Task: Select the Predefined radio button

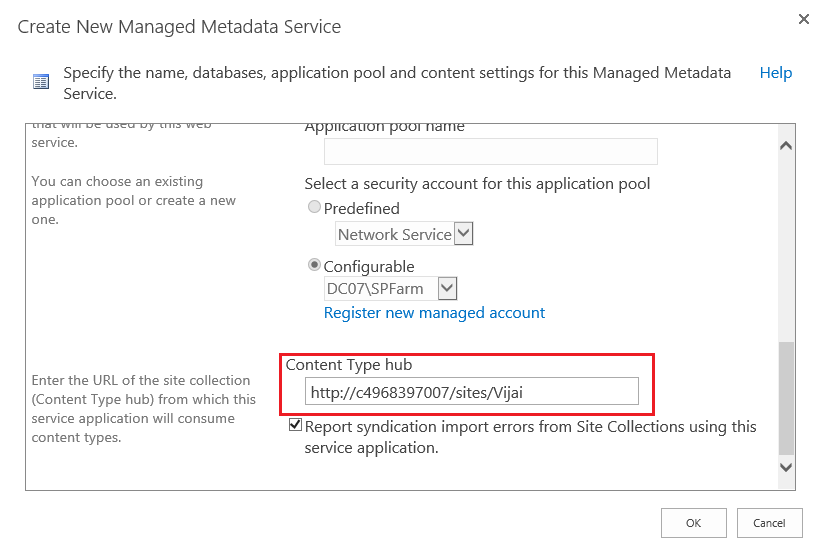Action: tap(315, 208)
